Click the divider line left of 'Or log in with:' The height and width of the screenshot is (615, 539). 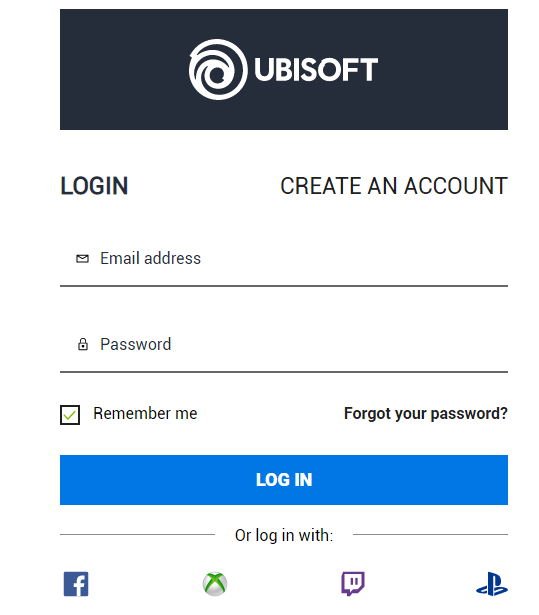click(x=137, y=534)
